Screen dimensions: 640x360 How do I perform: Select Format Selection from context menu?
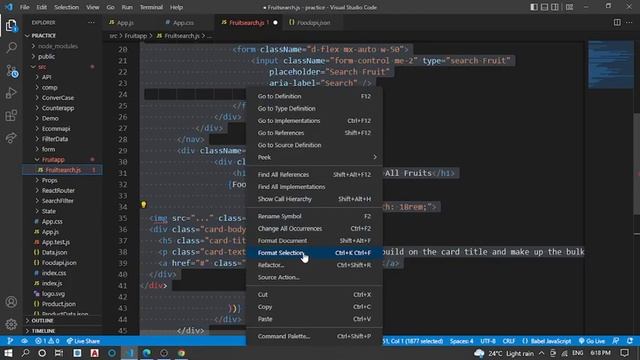coord(314,253)
